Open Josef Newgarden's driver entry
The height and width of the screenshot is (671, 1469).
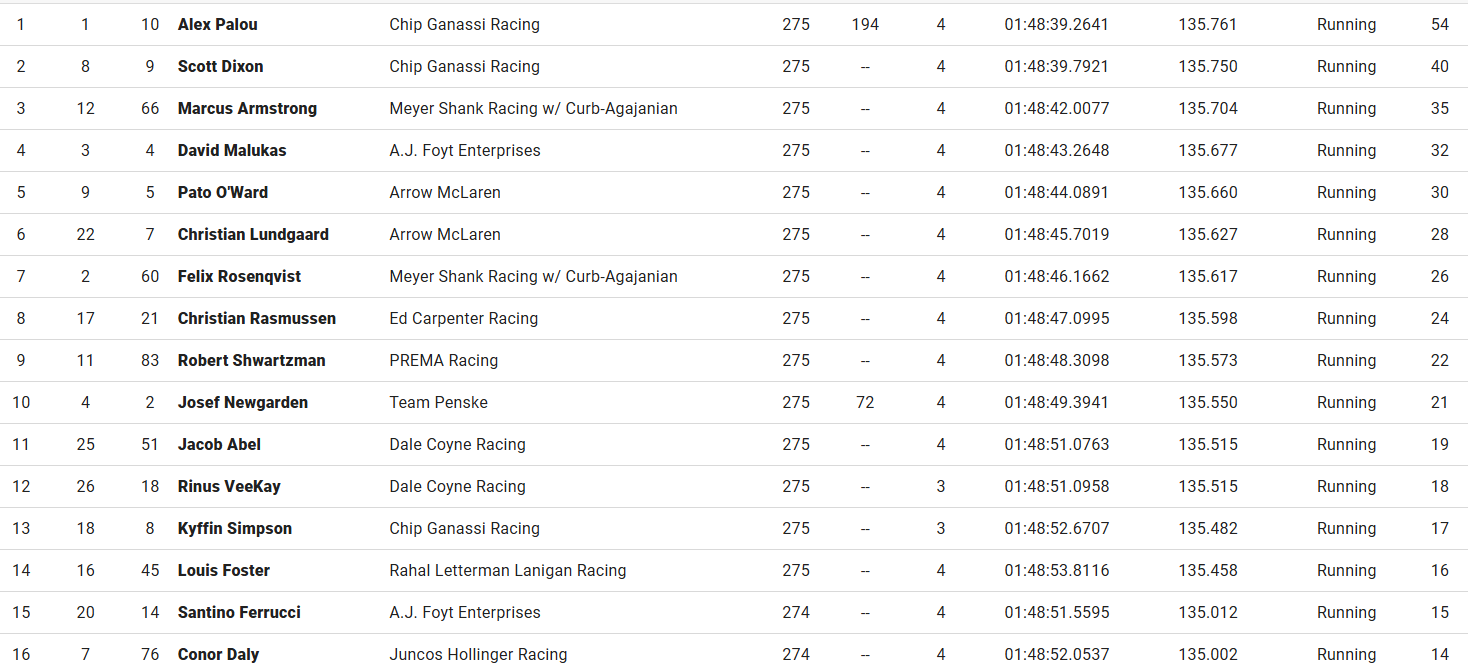pyautogui.click(x=243, y=403)
